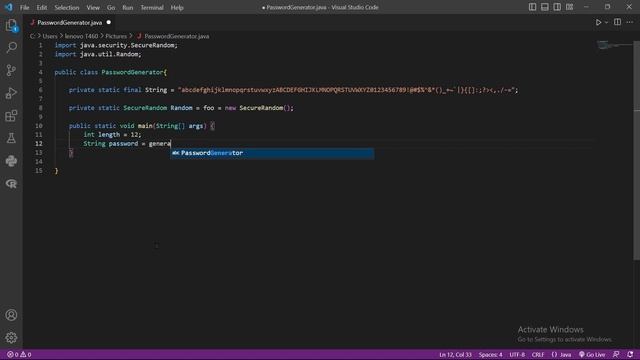Change UTF-8 file encoding
The width and height of the screenshot is (640, 360).
click(x=517, y=355)
